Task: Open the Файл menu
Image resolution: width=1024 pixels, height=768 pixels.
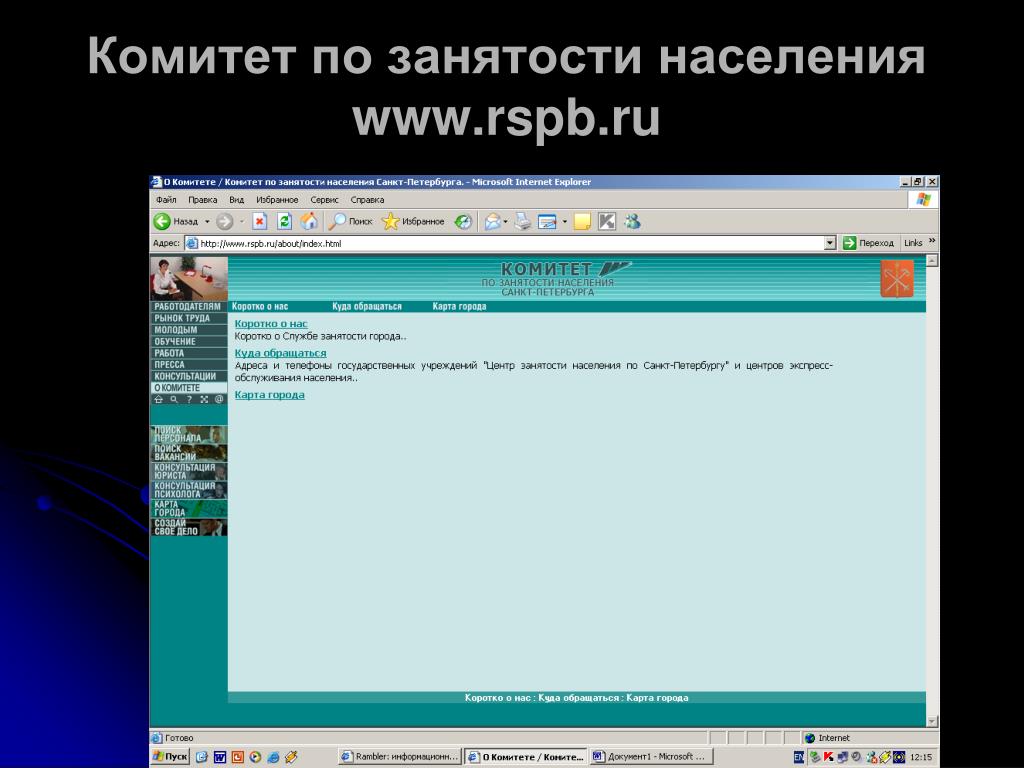Action: (x=166, y=200)
